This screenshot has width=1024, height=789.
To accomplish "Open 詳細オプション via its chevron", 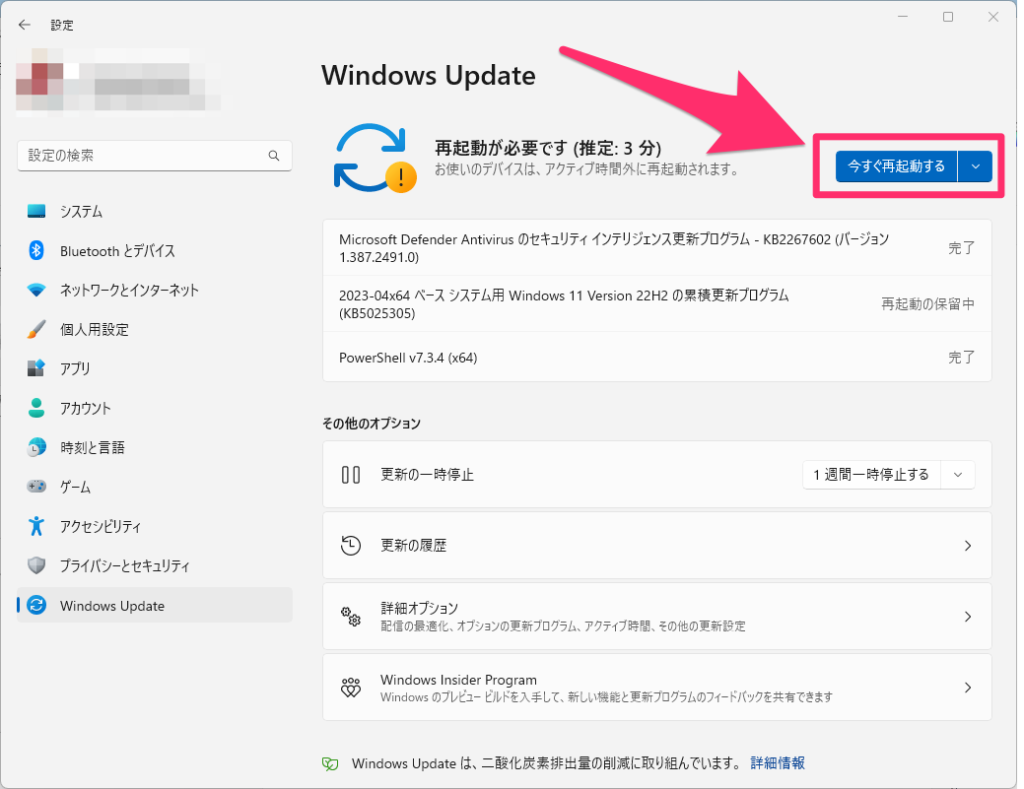I will click(968, 616).
